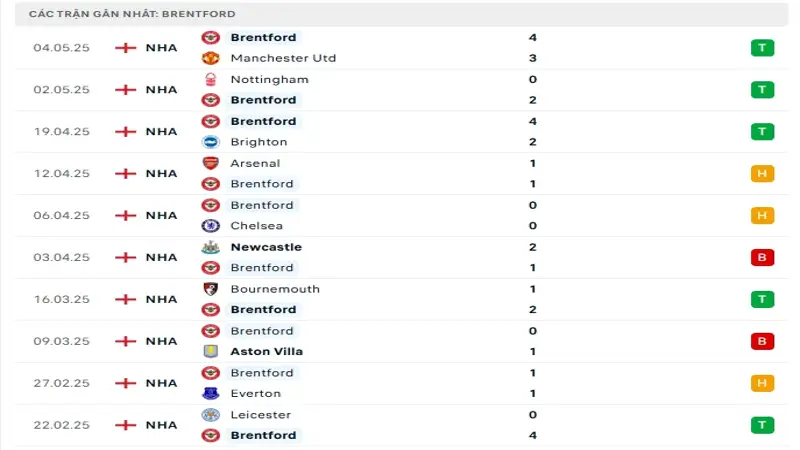Click the Bournemouth club crest icon

210,289
